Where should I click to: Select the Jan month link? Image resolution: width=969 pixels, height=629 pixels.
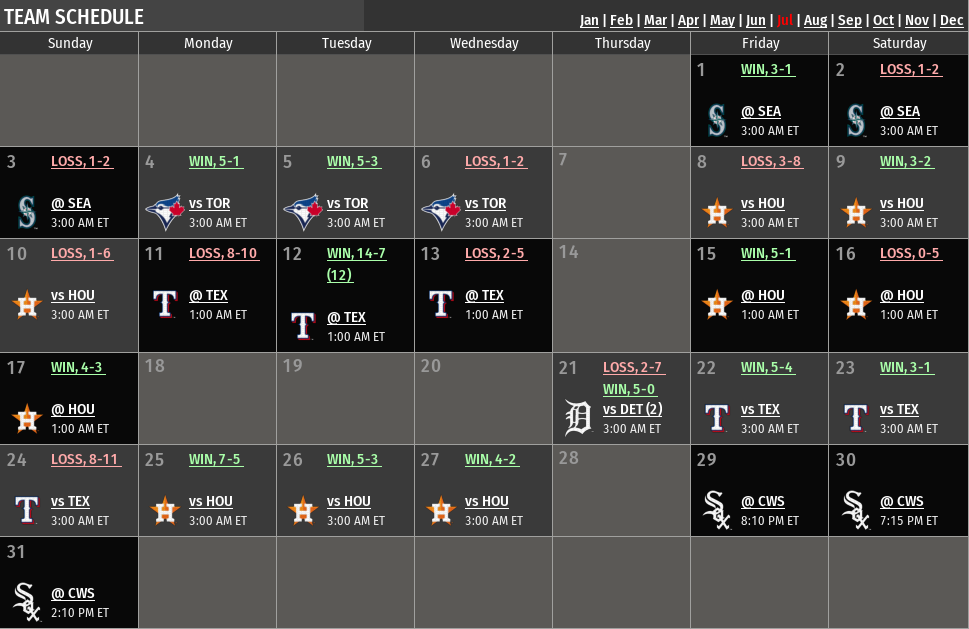tap(589, 20)
